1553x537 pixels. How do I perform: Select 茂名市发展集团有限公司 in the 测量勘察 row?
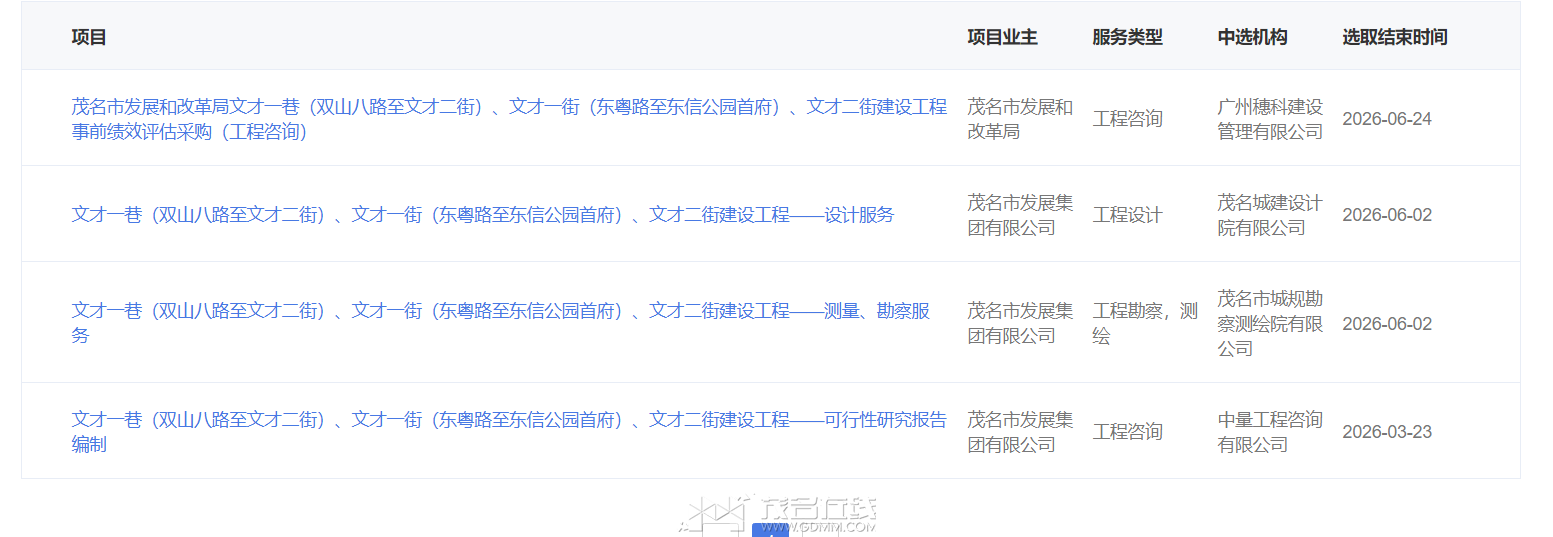(x=1020, y=323)
